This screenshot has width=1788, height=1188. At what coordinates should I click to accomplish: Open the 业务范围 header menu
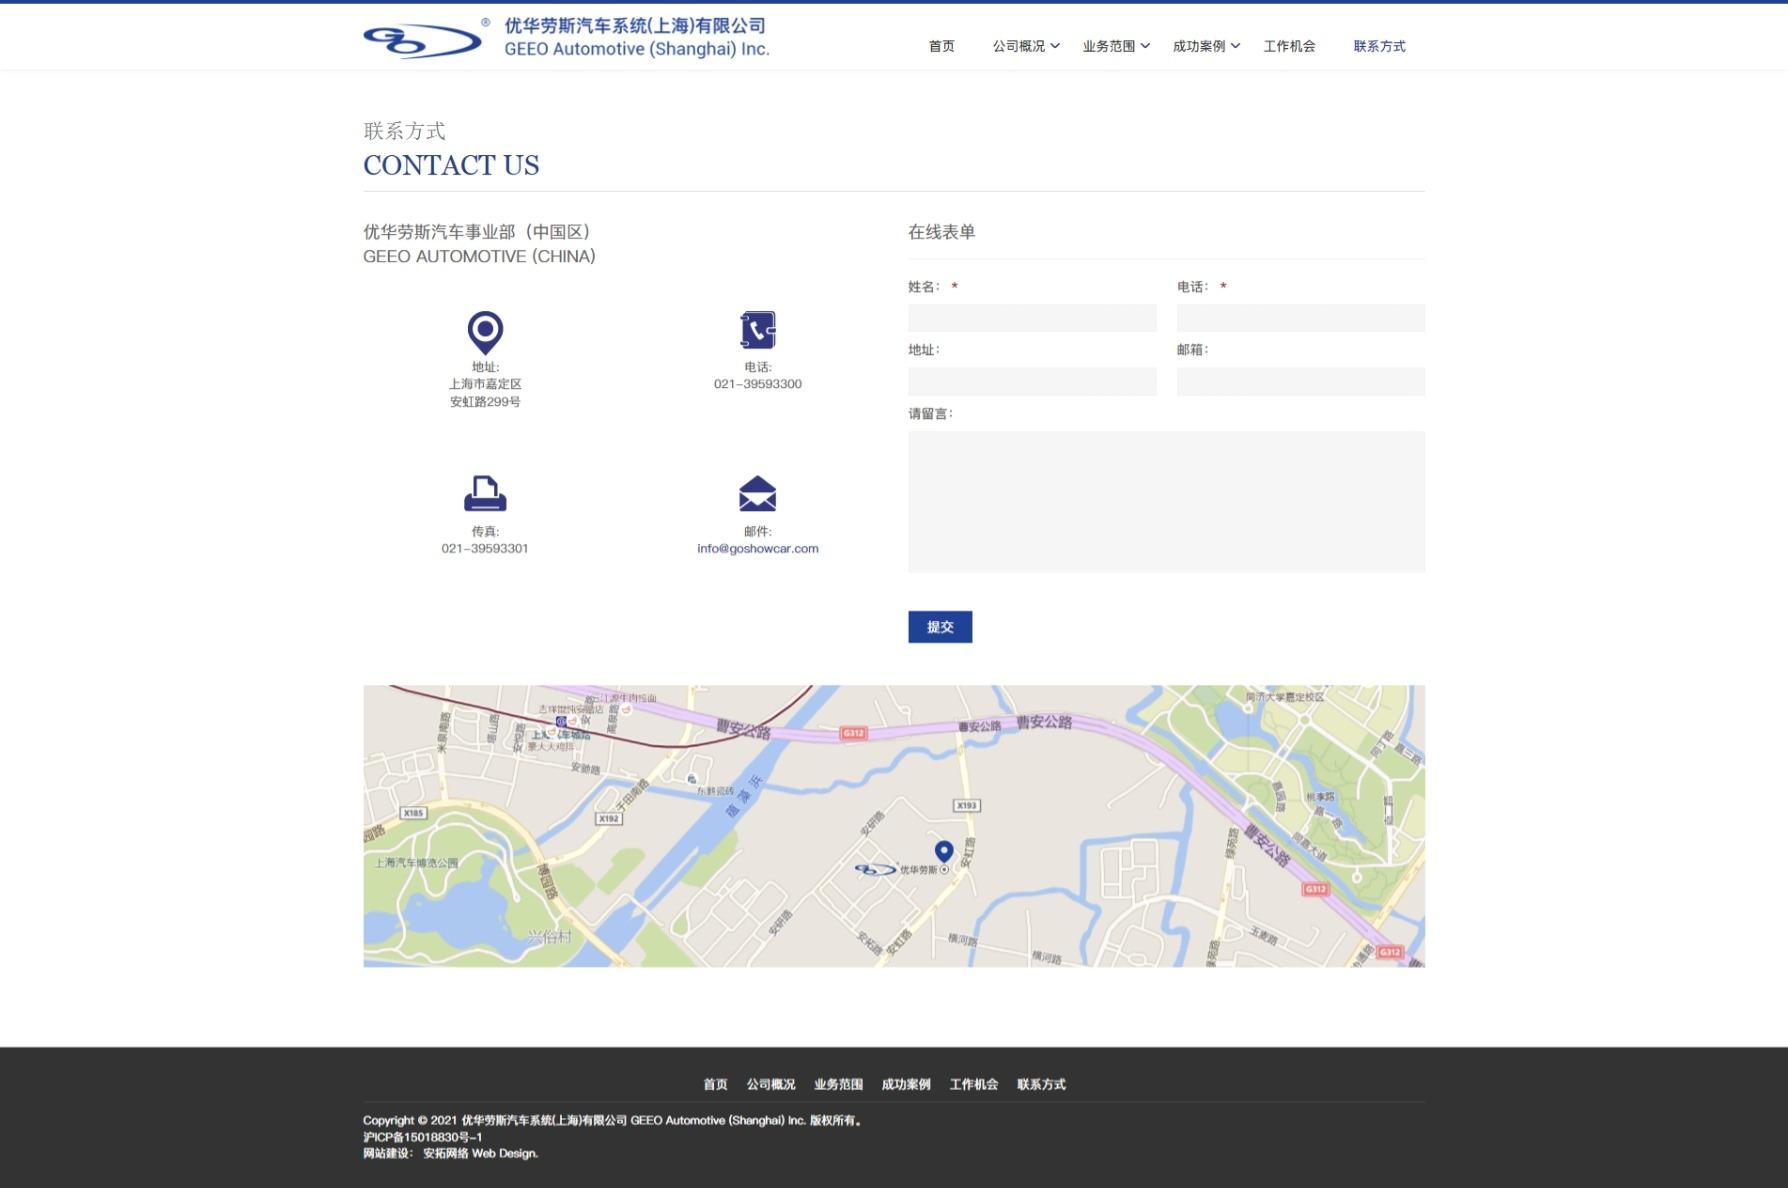coord(1108,46)
